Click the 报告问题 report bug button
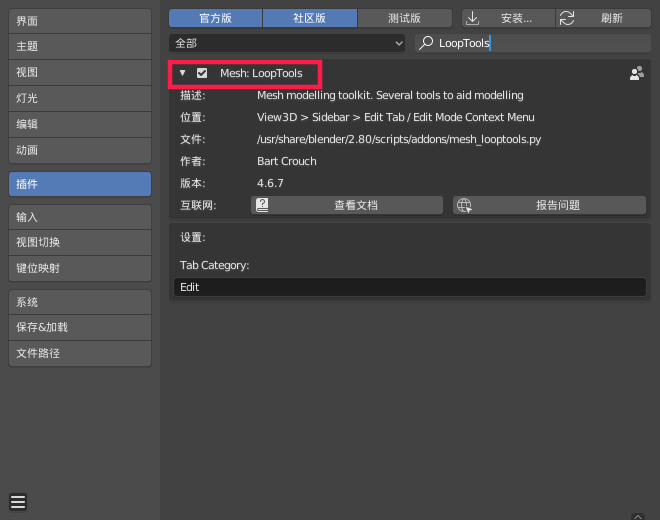 point(549,205)
